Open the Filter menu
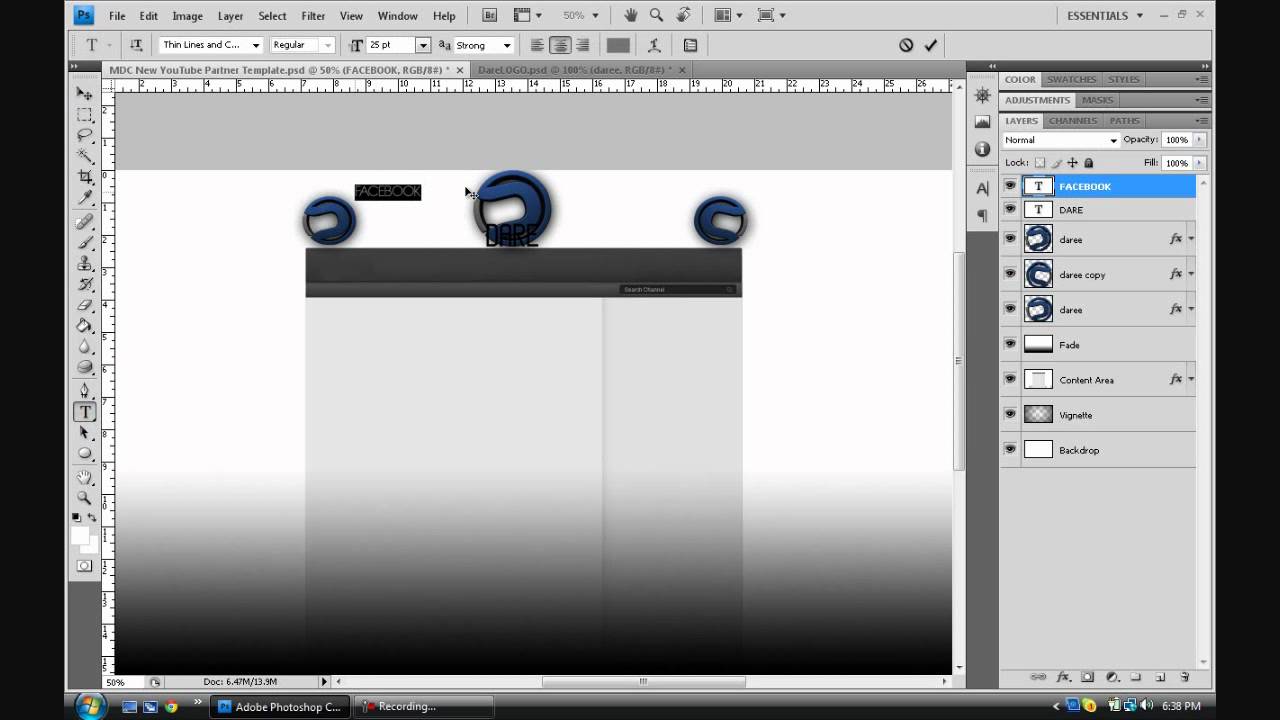This screenshot has height=720, width=1280. 313,16
